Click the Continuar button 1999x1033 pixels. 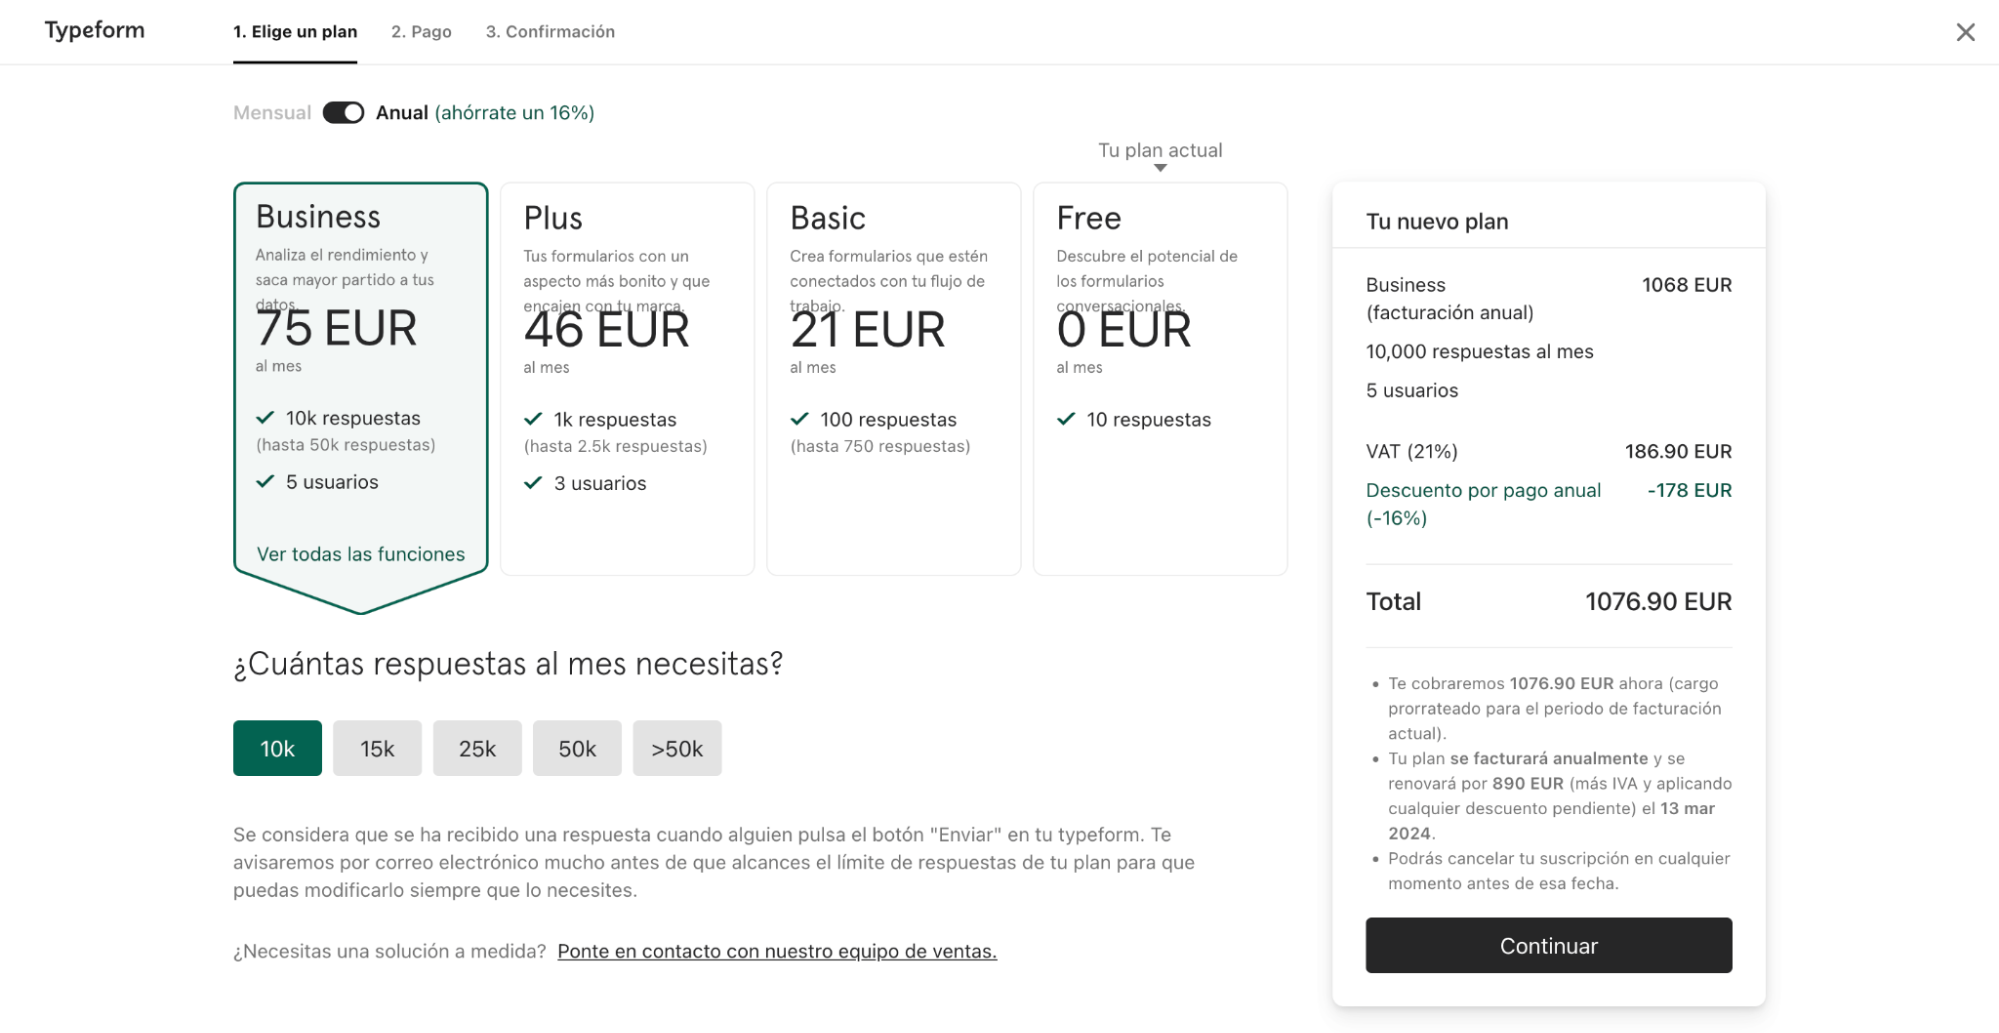pyautogui.click(x=1548, y=945)
